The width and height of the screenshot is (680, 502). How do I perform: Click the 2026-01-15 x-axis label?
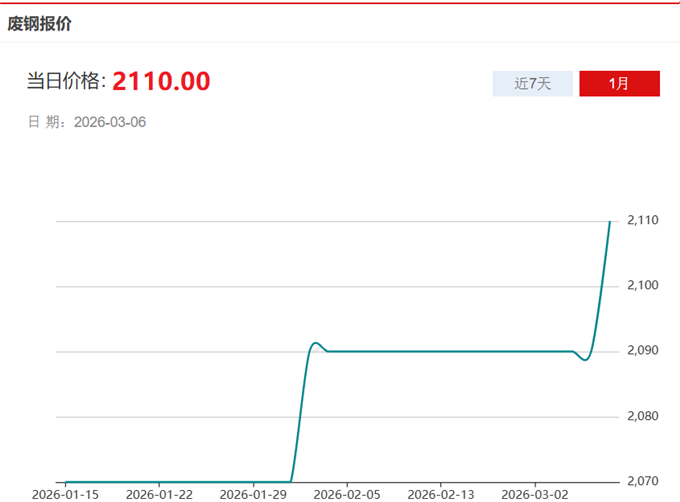coord(65,494)
